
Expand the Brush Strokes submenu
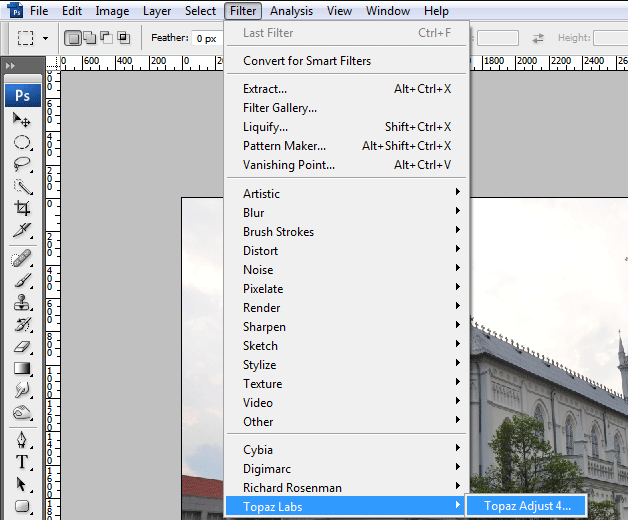point(346,232)
